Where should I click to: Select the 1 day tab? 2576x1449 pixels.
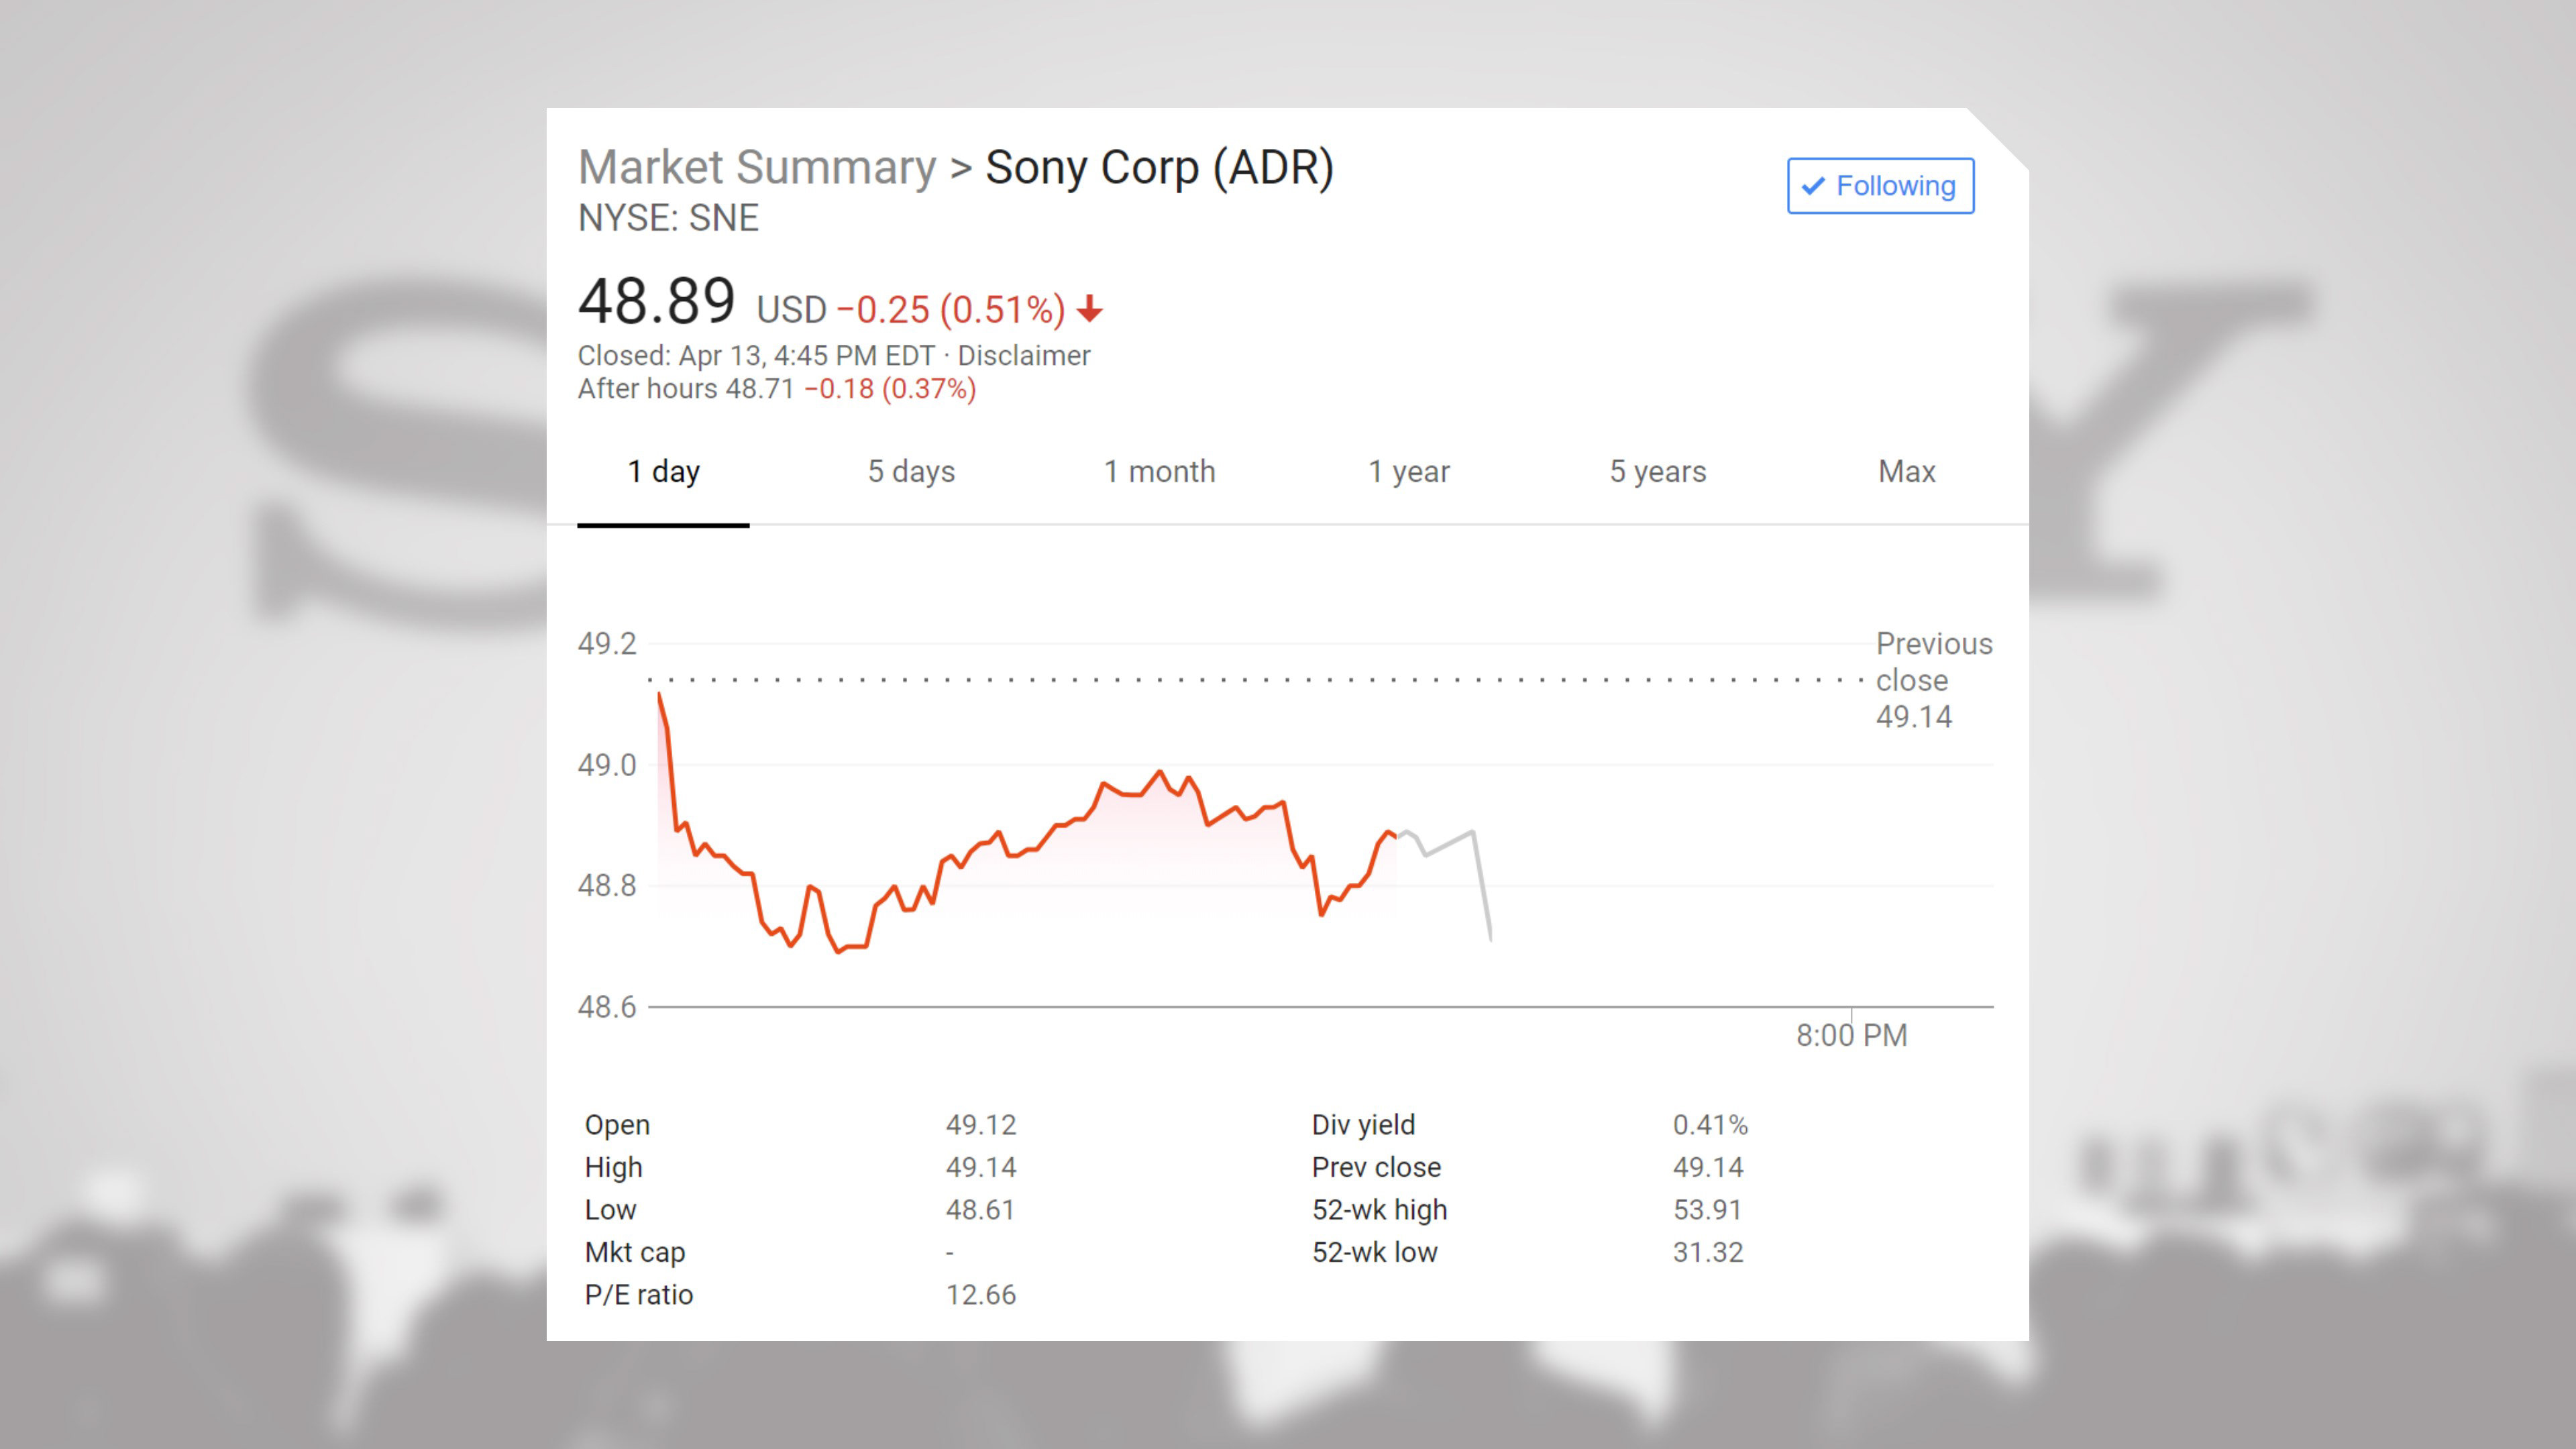[x=663, y=472]
